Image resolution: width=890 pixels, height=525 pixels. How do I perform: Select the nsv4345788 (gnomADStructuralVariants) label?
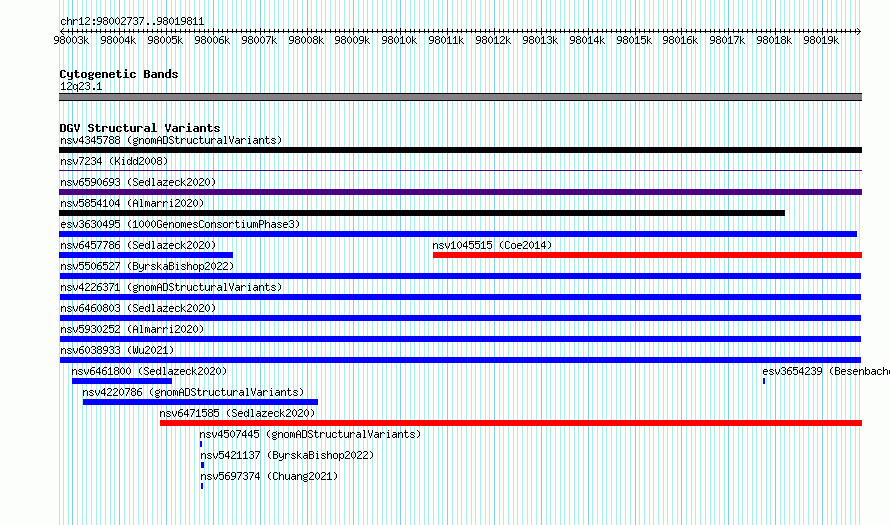tap(171, 140)
